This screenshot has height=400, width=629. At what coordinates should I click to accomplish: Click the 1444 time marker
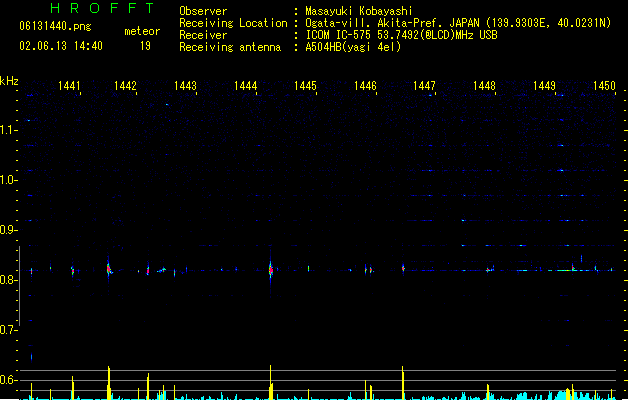pyautogui.click(x=246, y=85)
